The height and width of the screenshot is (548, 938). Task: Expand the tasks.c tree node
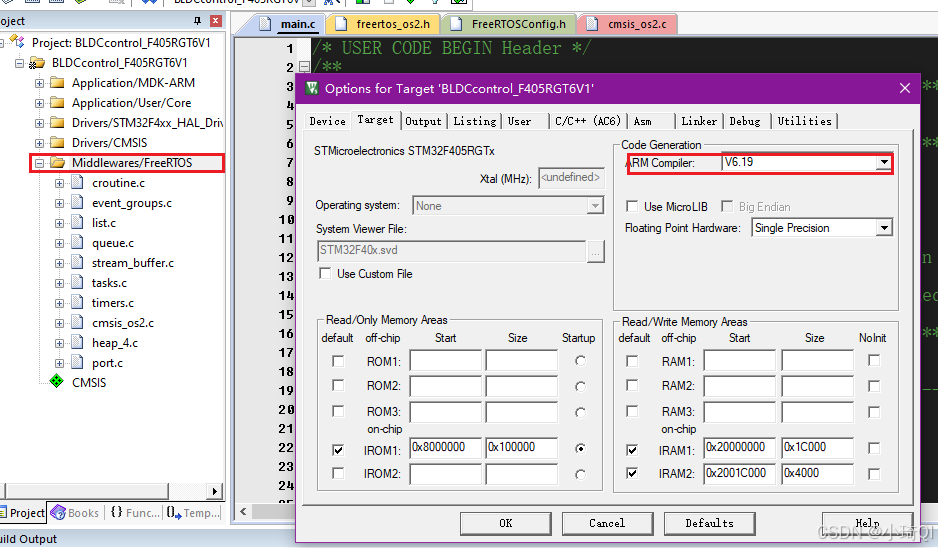click(x=59, y=283)
